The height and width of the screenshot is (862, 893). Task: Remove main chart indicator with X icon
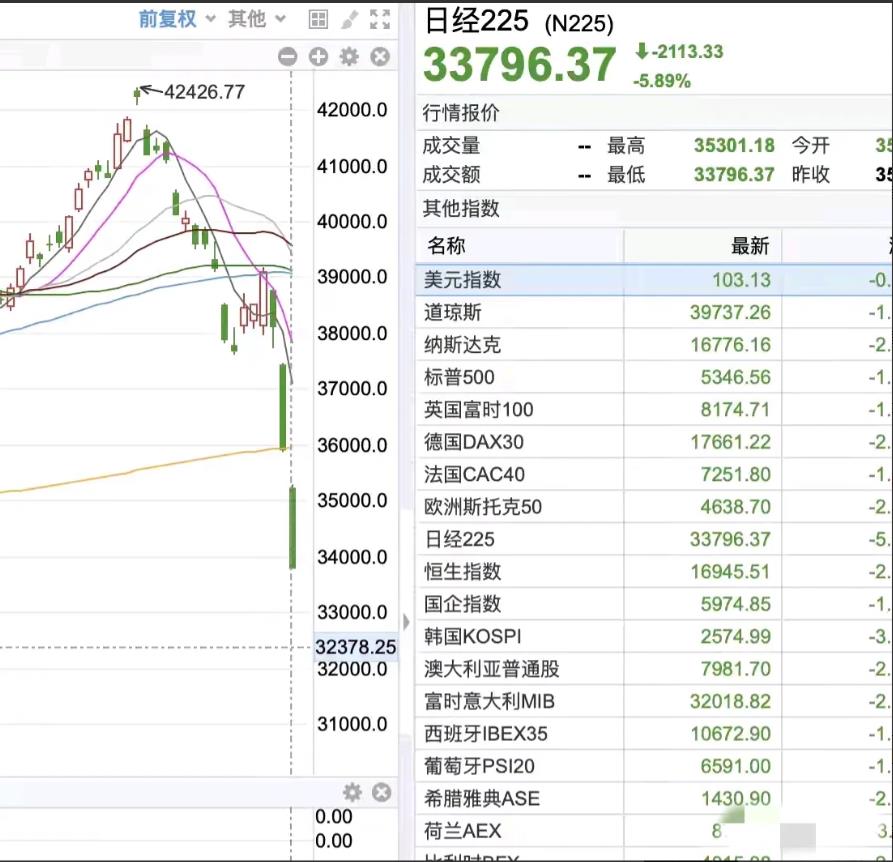point(379,57)
